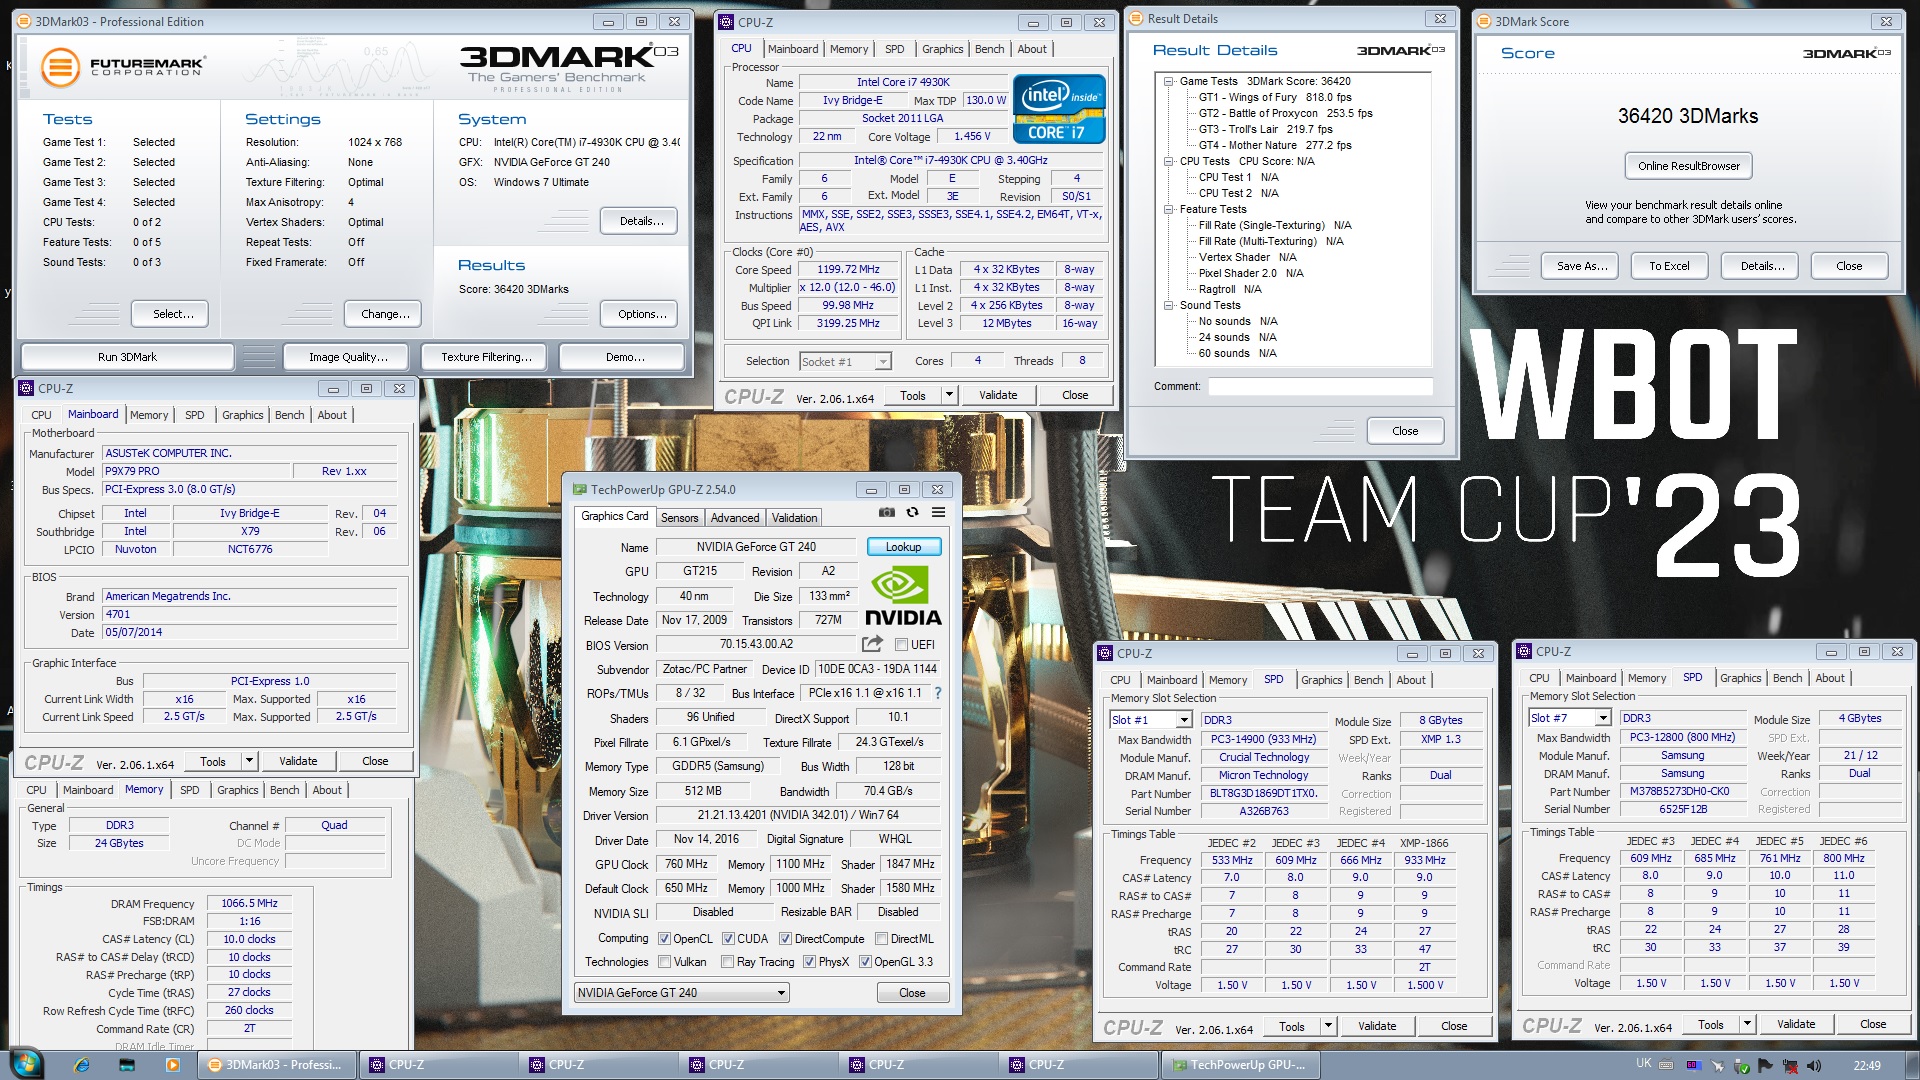Click the NVIDIA logo in GPU-Z
The width and height of the screenshot is (1920, 1080).
point(902,596)
